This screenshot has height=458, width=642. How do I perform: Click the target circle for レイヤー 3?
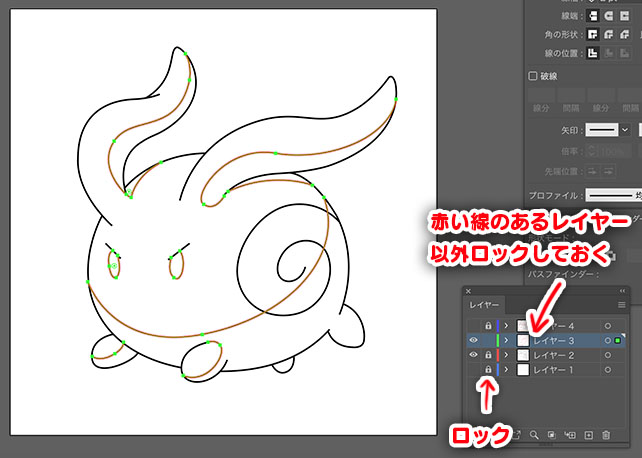[608, 341]
